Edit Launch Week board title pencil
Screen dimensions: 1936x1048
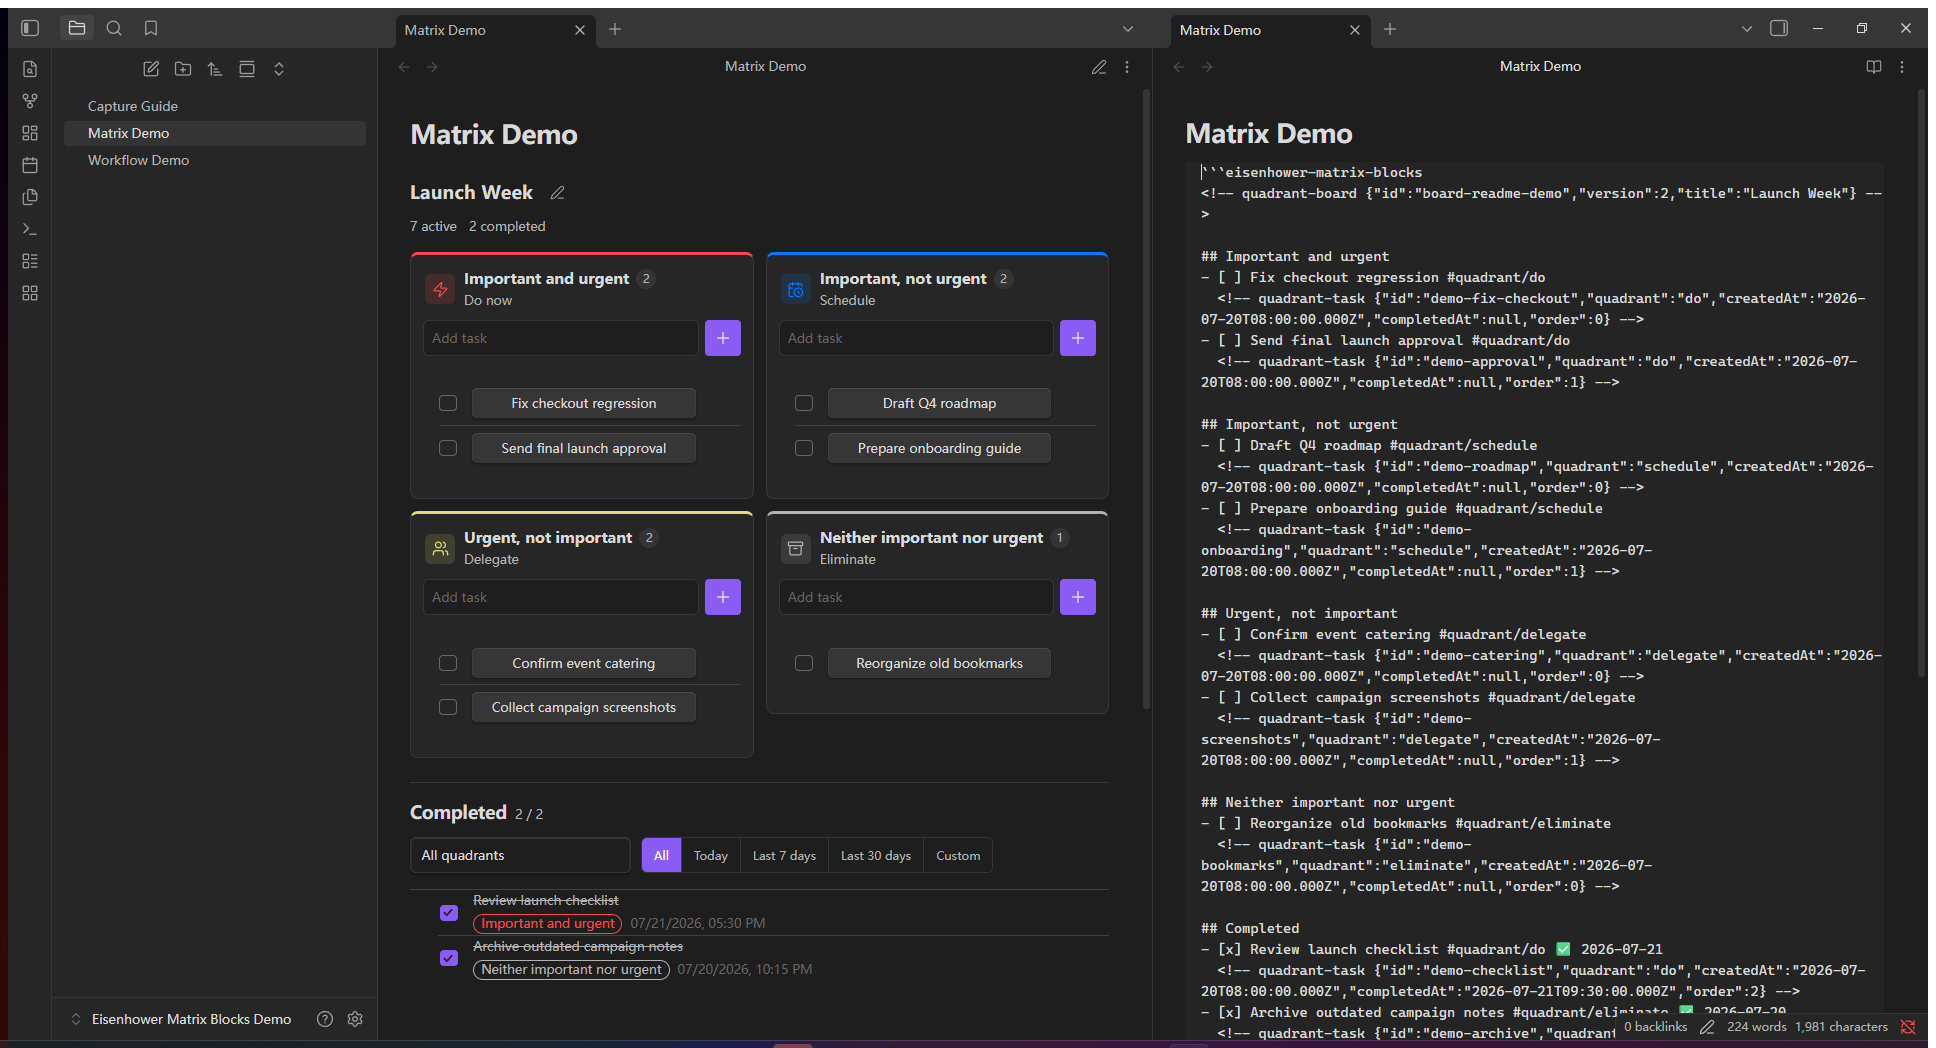point(558,193)
